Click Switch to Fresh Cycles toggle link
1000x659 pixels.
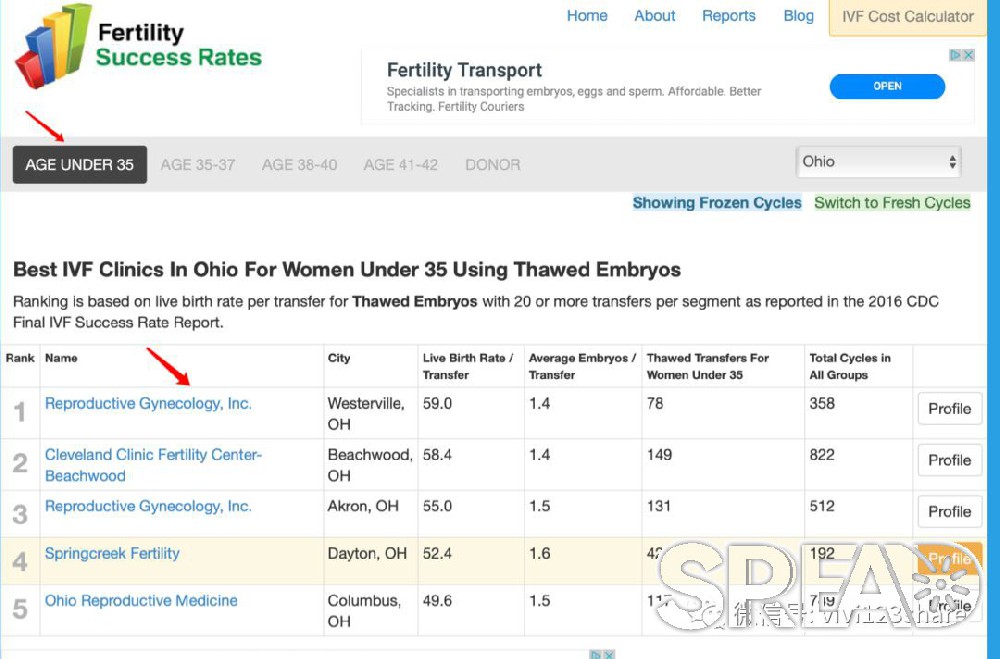[892, 203]
